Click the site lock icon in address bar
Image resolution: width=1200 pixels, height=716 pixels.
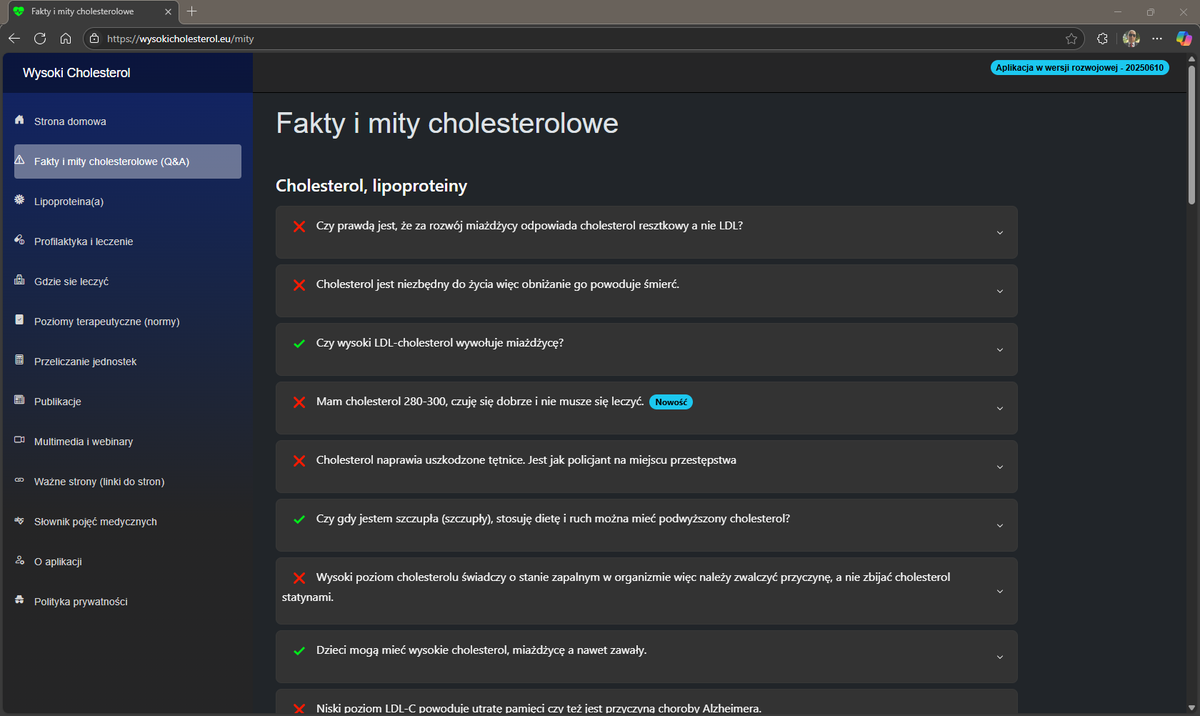click(x=94, y=39)
